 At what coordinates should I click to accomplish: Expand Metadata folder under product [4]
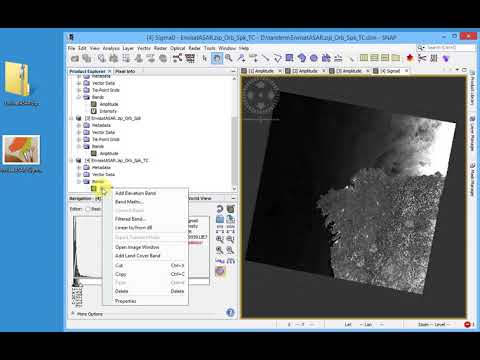pyautogui.click(x=79, y=167)
